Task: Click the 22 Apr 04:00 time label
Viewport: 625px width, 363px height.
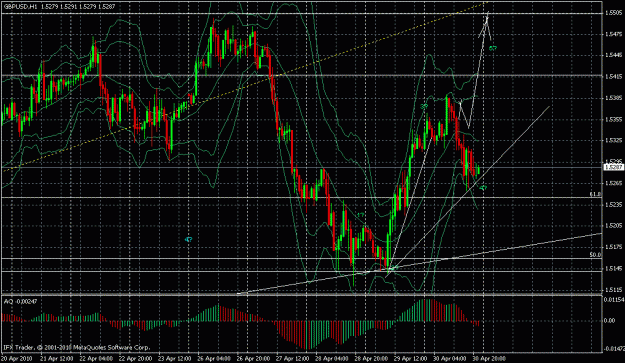Action: point(96,358)
